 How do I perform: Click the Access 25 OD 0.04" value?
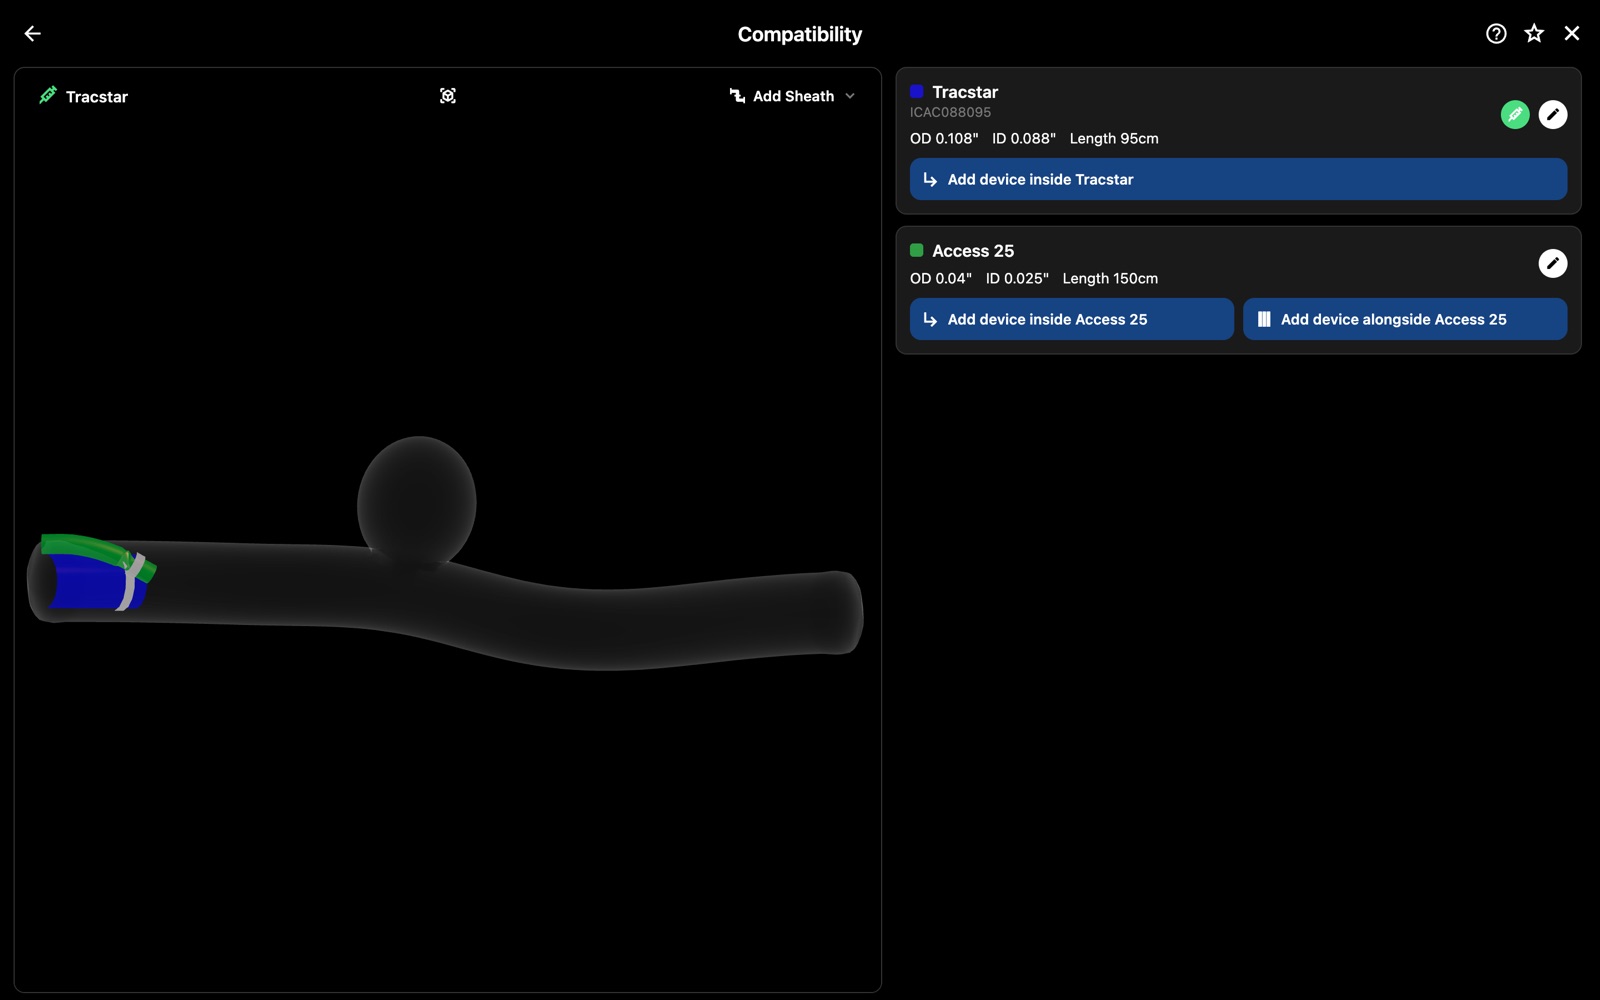click(x=941, y=279)
